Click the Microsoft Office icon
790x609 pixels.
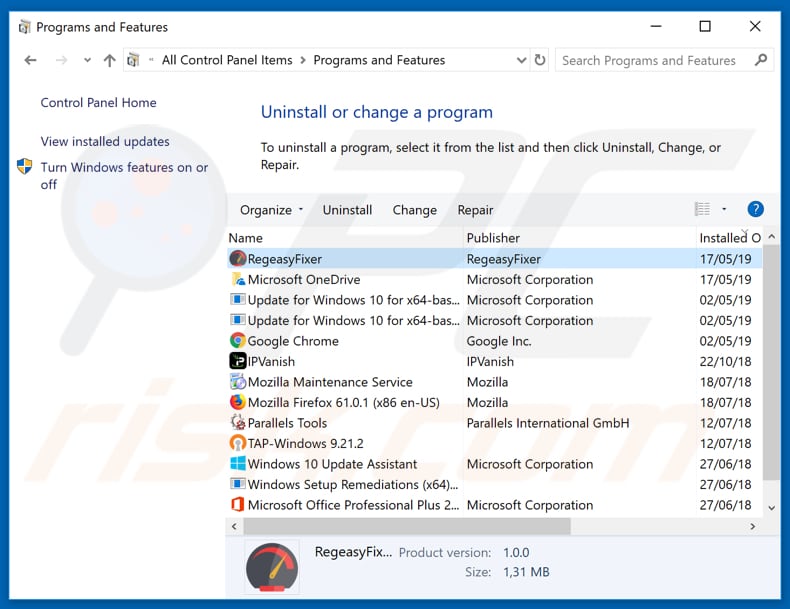point(237,505)
